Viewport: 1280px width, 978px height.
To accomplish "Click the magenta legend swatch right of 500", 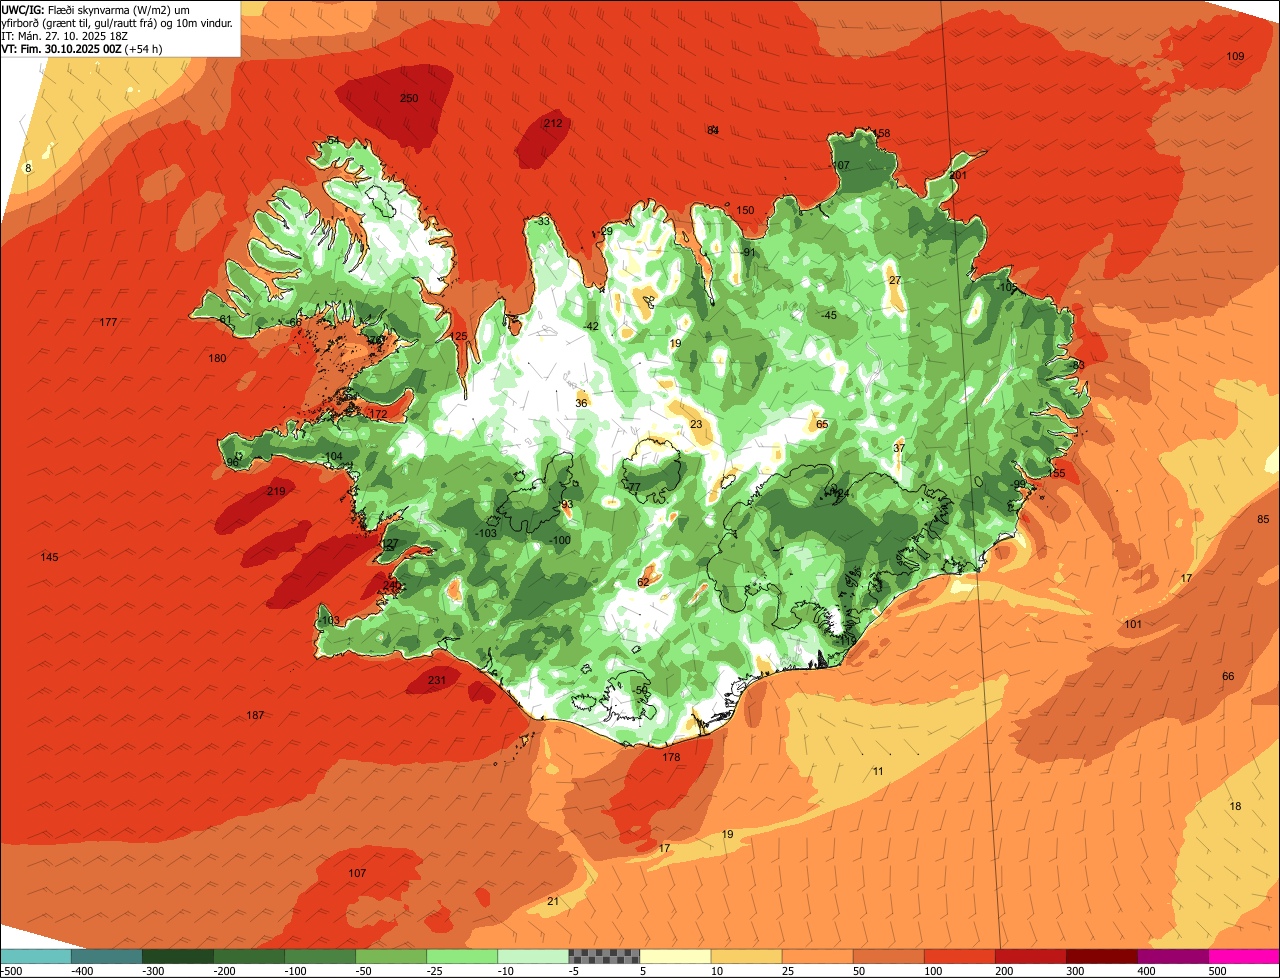I will click(1243, 956).
